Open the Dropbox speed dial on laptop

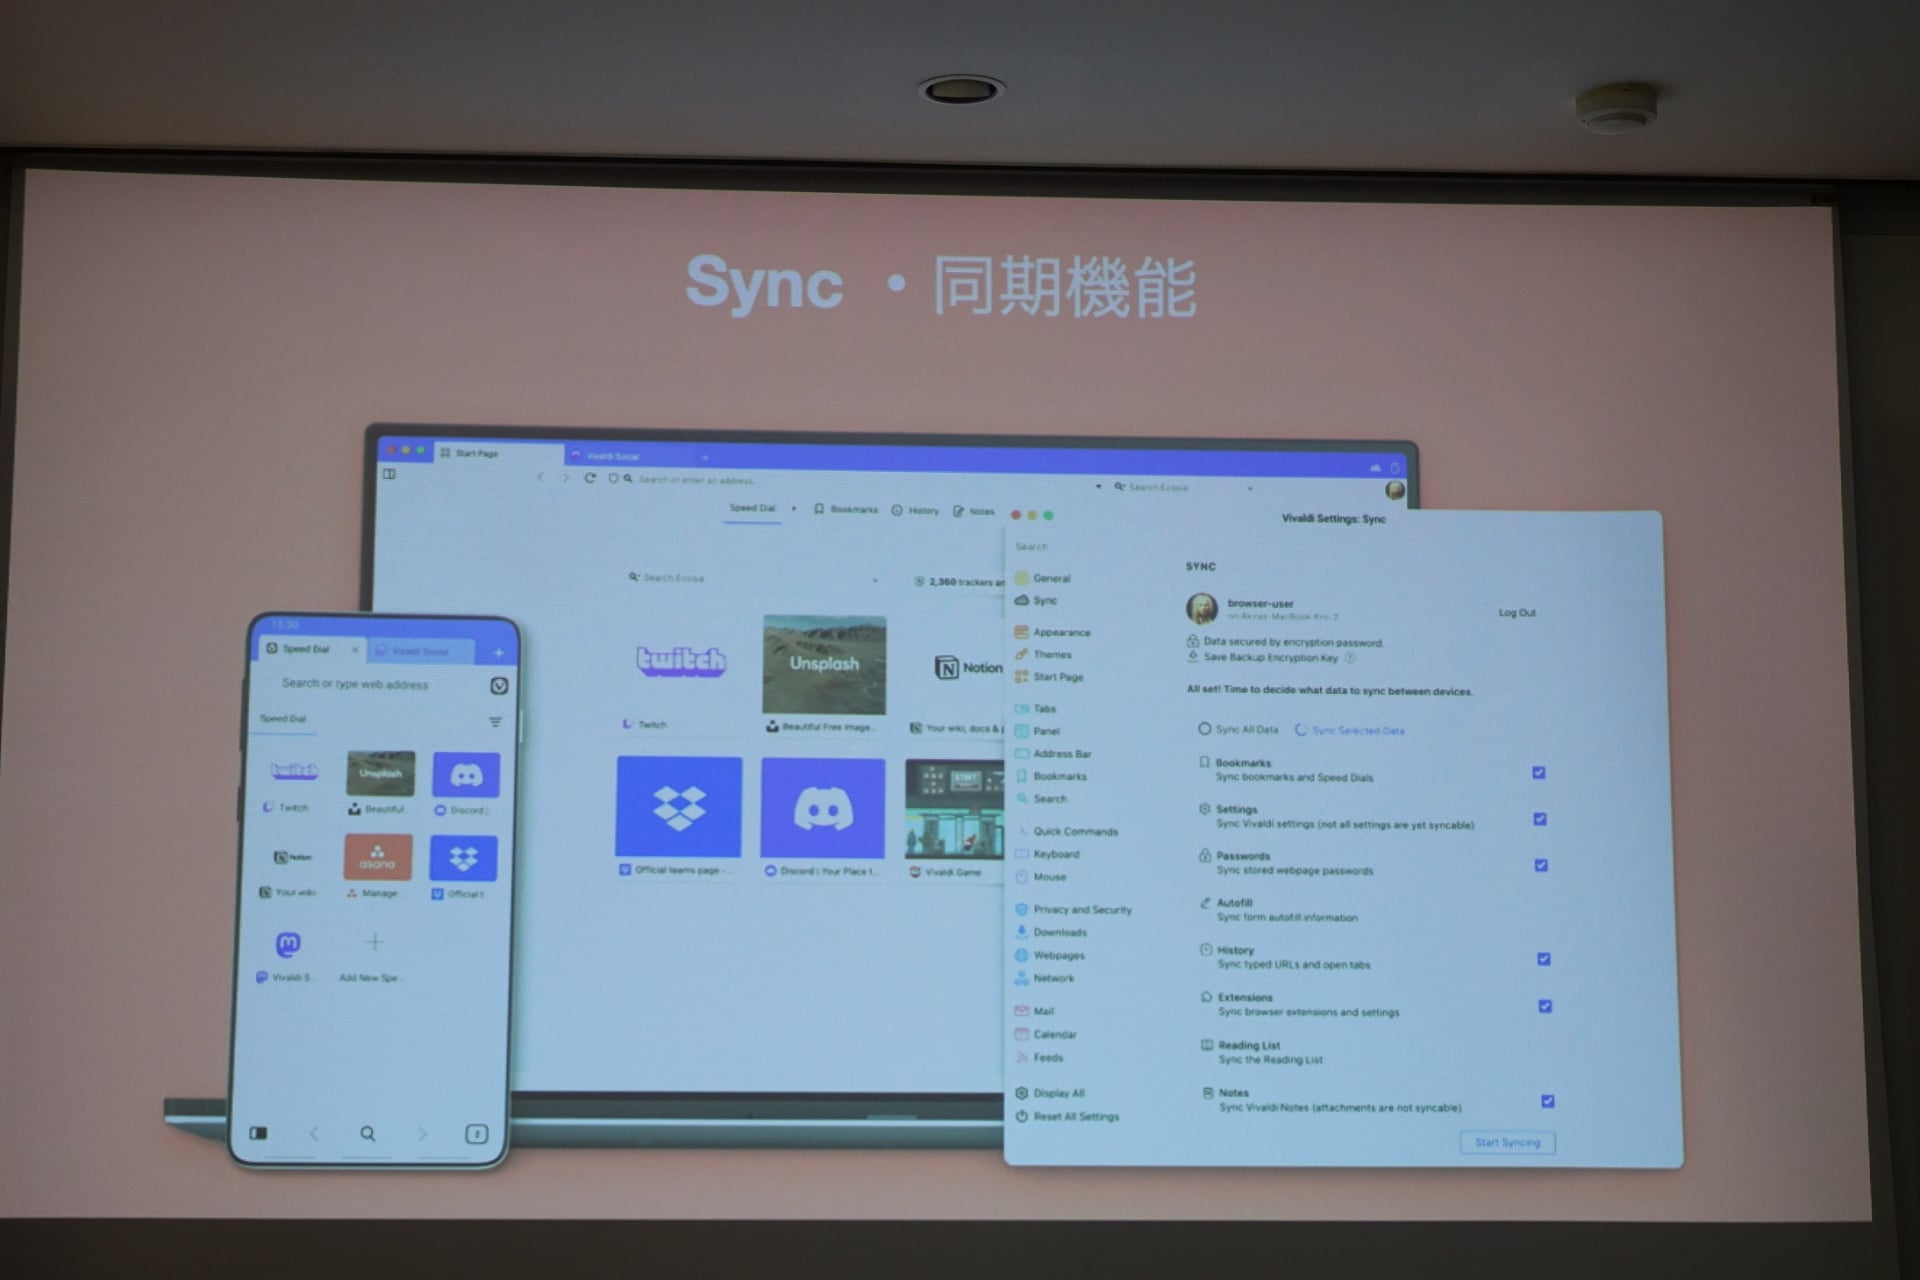click(679, 807)
